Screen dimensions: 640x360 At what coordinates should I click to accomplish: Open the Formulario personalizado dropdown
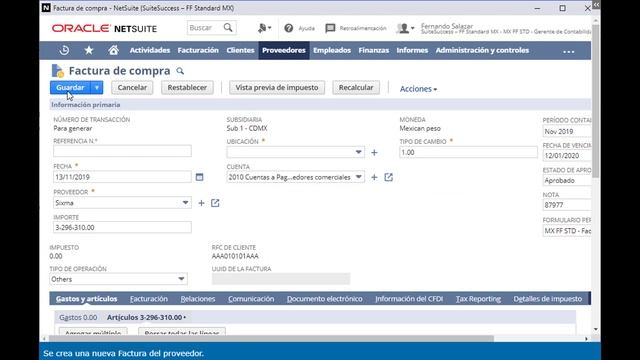pos(567,231)
